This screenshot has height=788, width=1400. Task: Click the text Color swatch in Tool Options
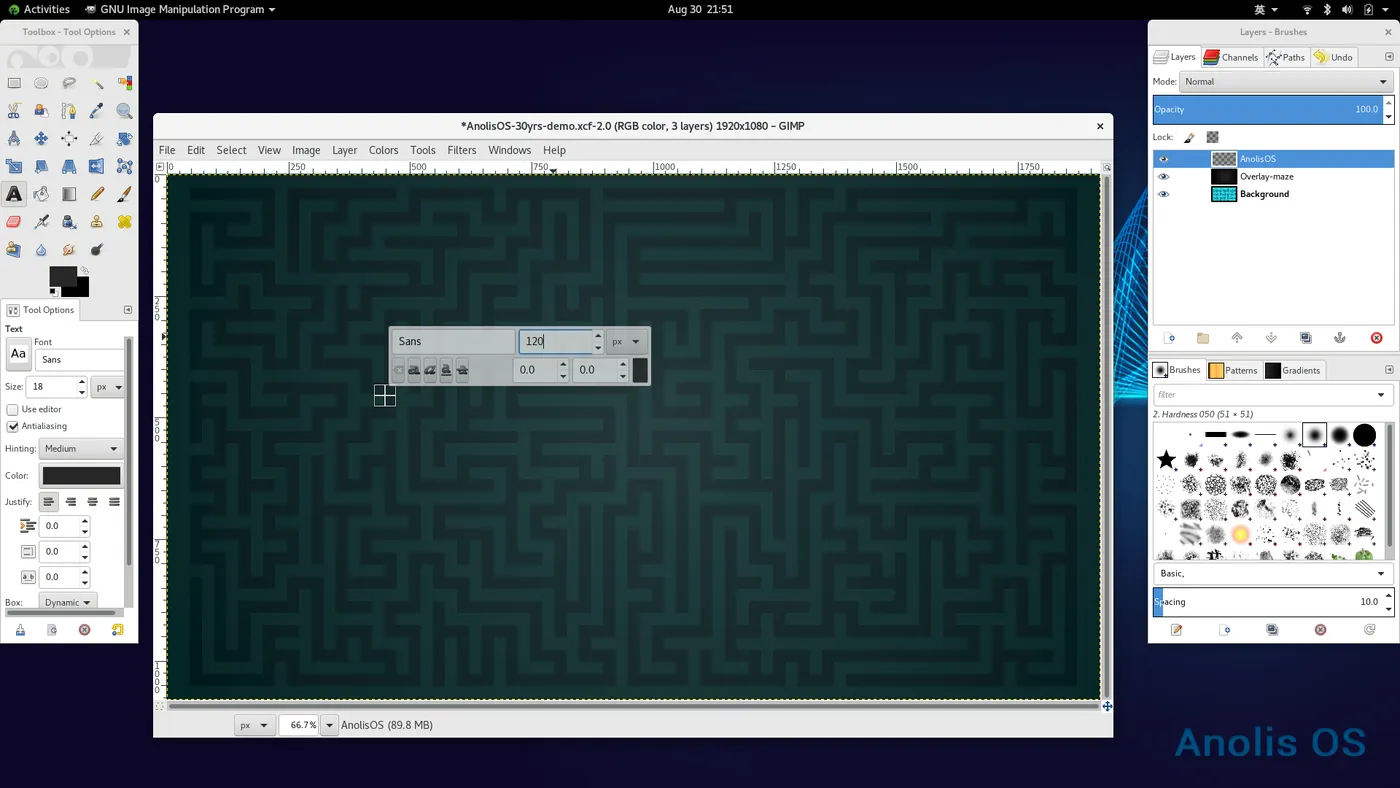tap(81, 476)
